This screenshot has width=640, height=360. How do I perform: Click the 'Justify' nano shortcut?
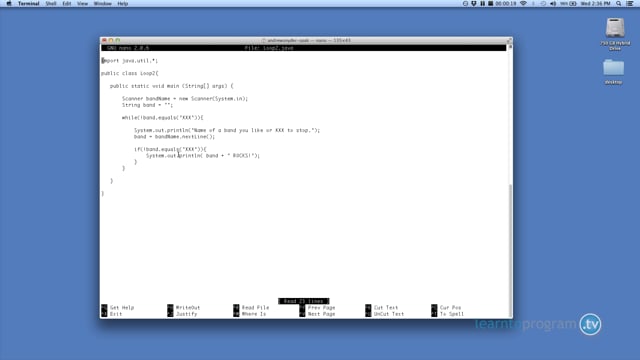(x=182, y=314)
